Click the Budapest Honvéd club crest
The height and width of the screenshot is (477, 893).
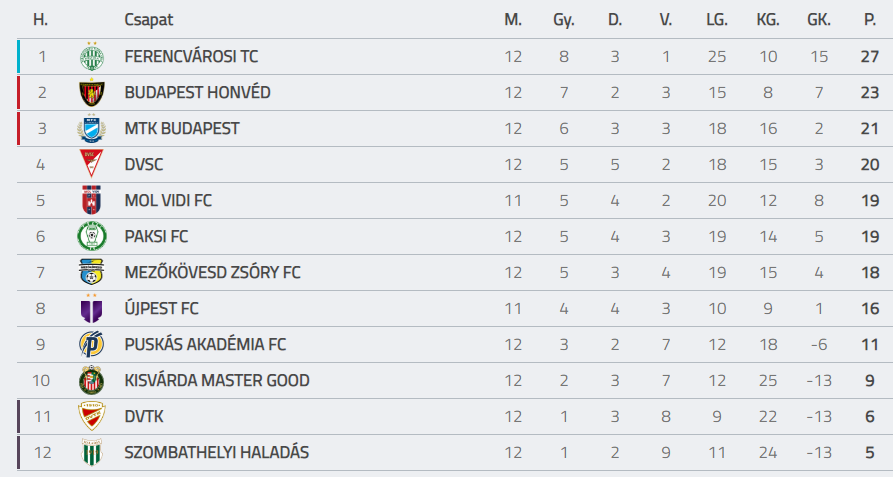[x=92, y=92]
